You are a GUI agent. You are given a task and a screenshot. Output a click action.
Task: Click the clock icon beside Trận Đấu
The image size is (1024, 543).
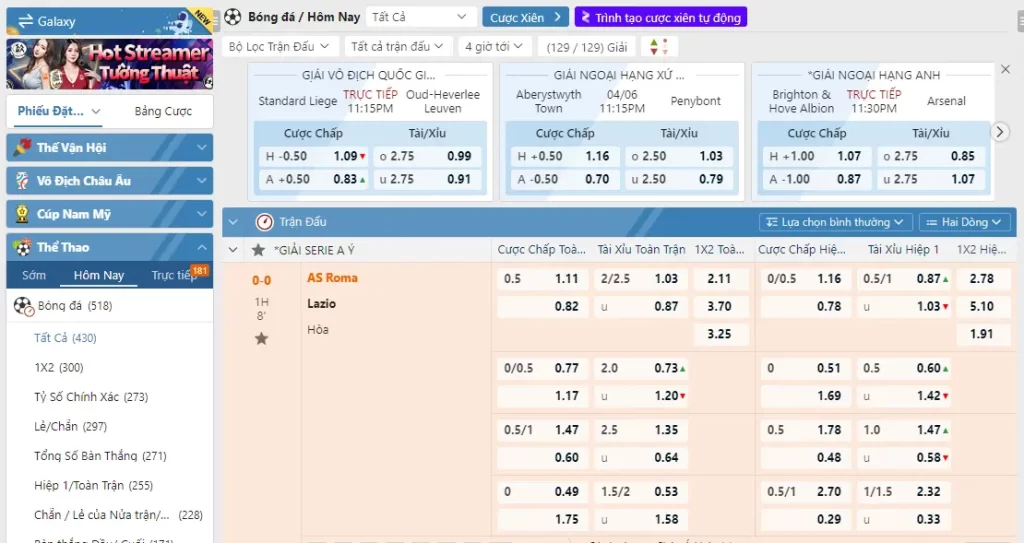(x=264, y=222)
